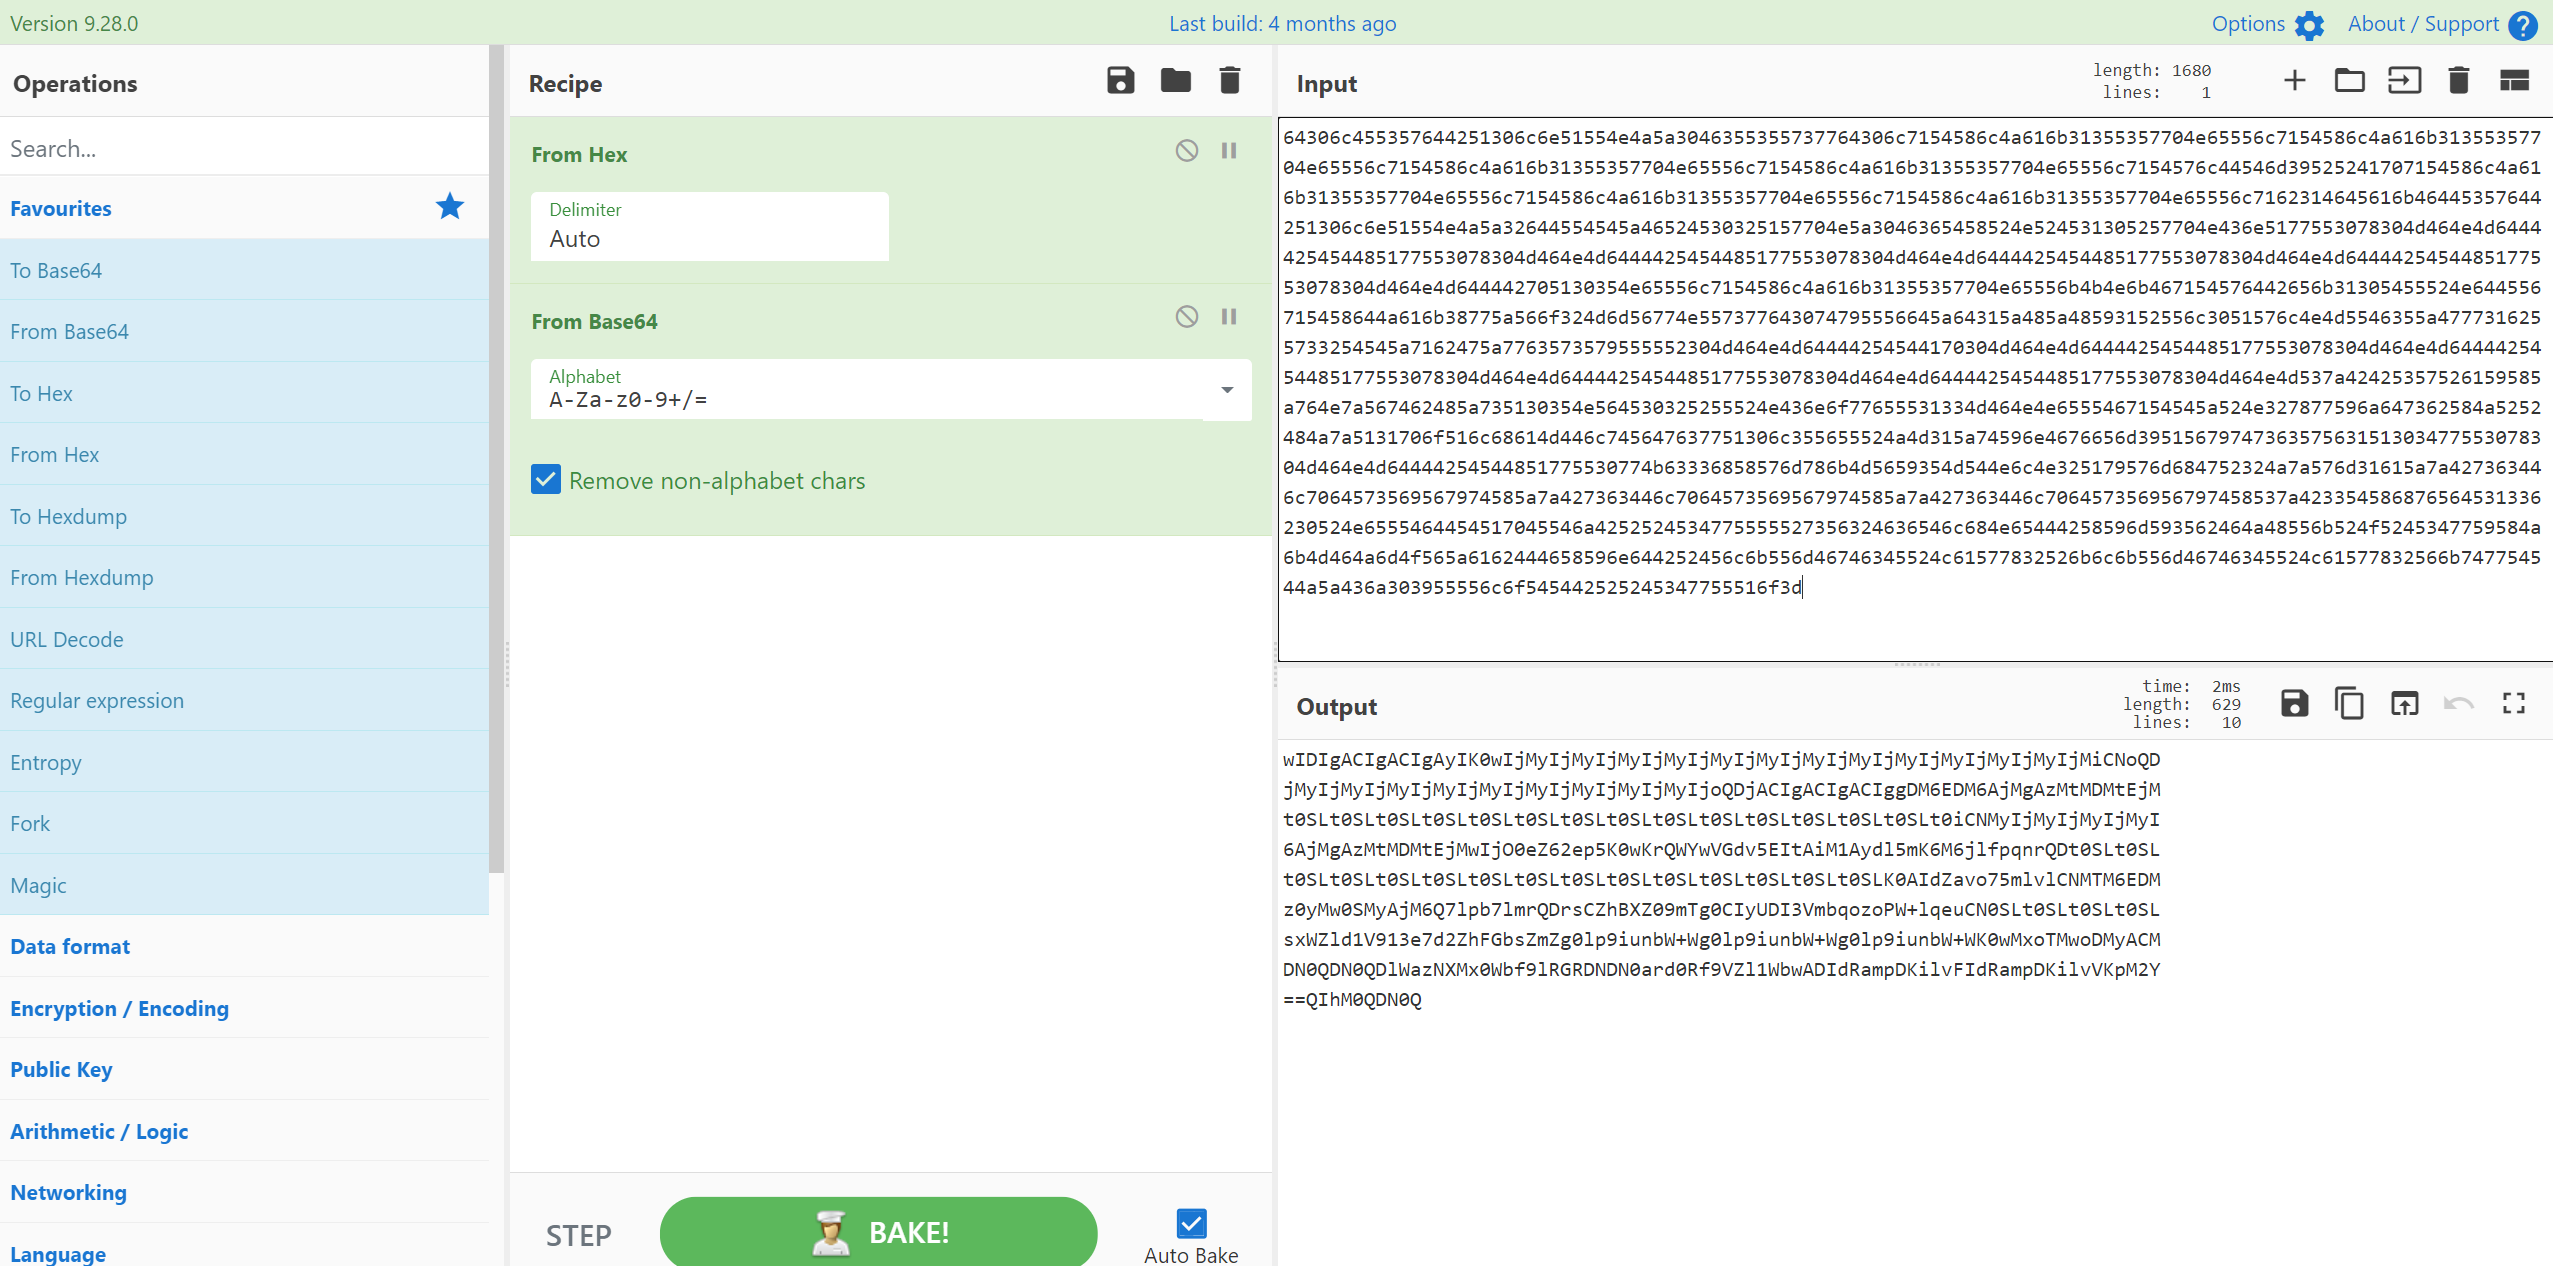Disable the From Hex operation
The height and width of the screenshot is (1266, 2553).
1186,151
